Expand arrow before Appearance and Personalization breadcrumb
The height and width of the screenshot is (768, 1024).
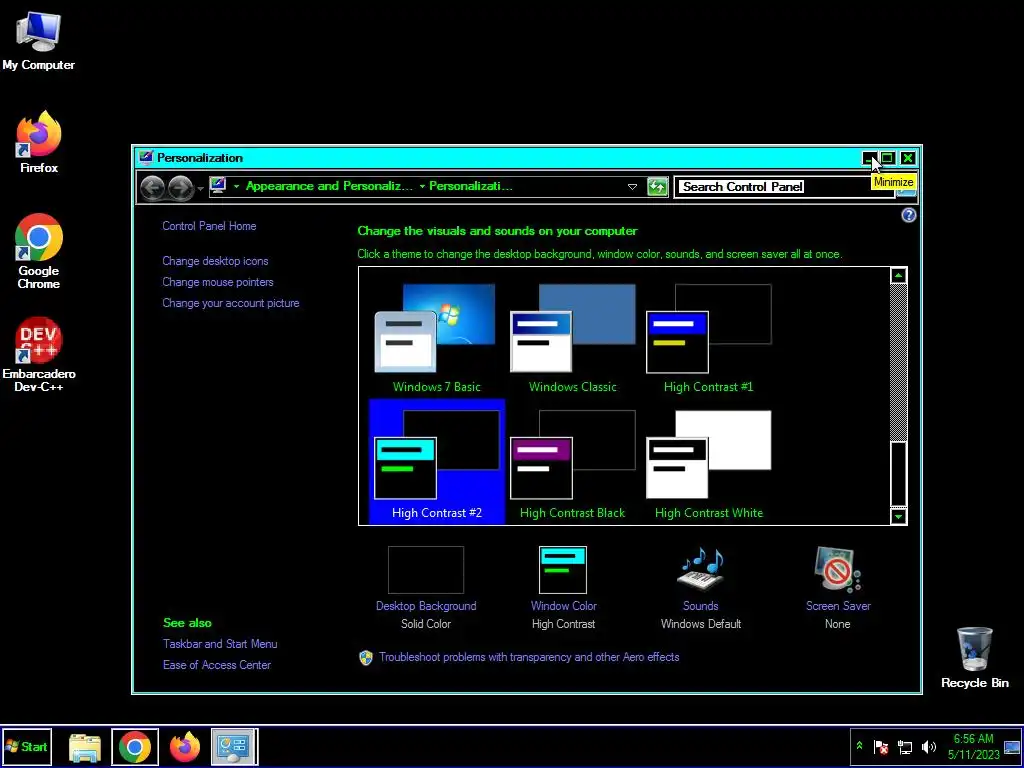236,187
